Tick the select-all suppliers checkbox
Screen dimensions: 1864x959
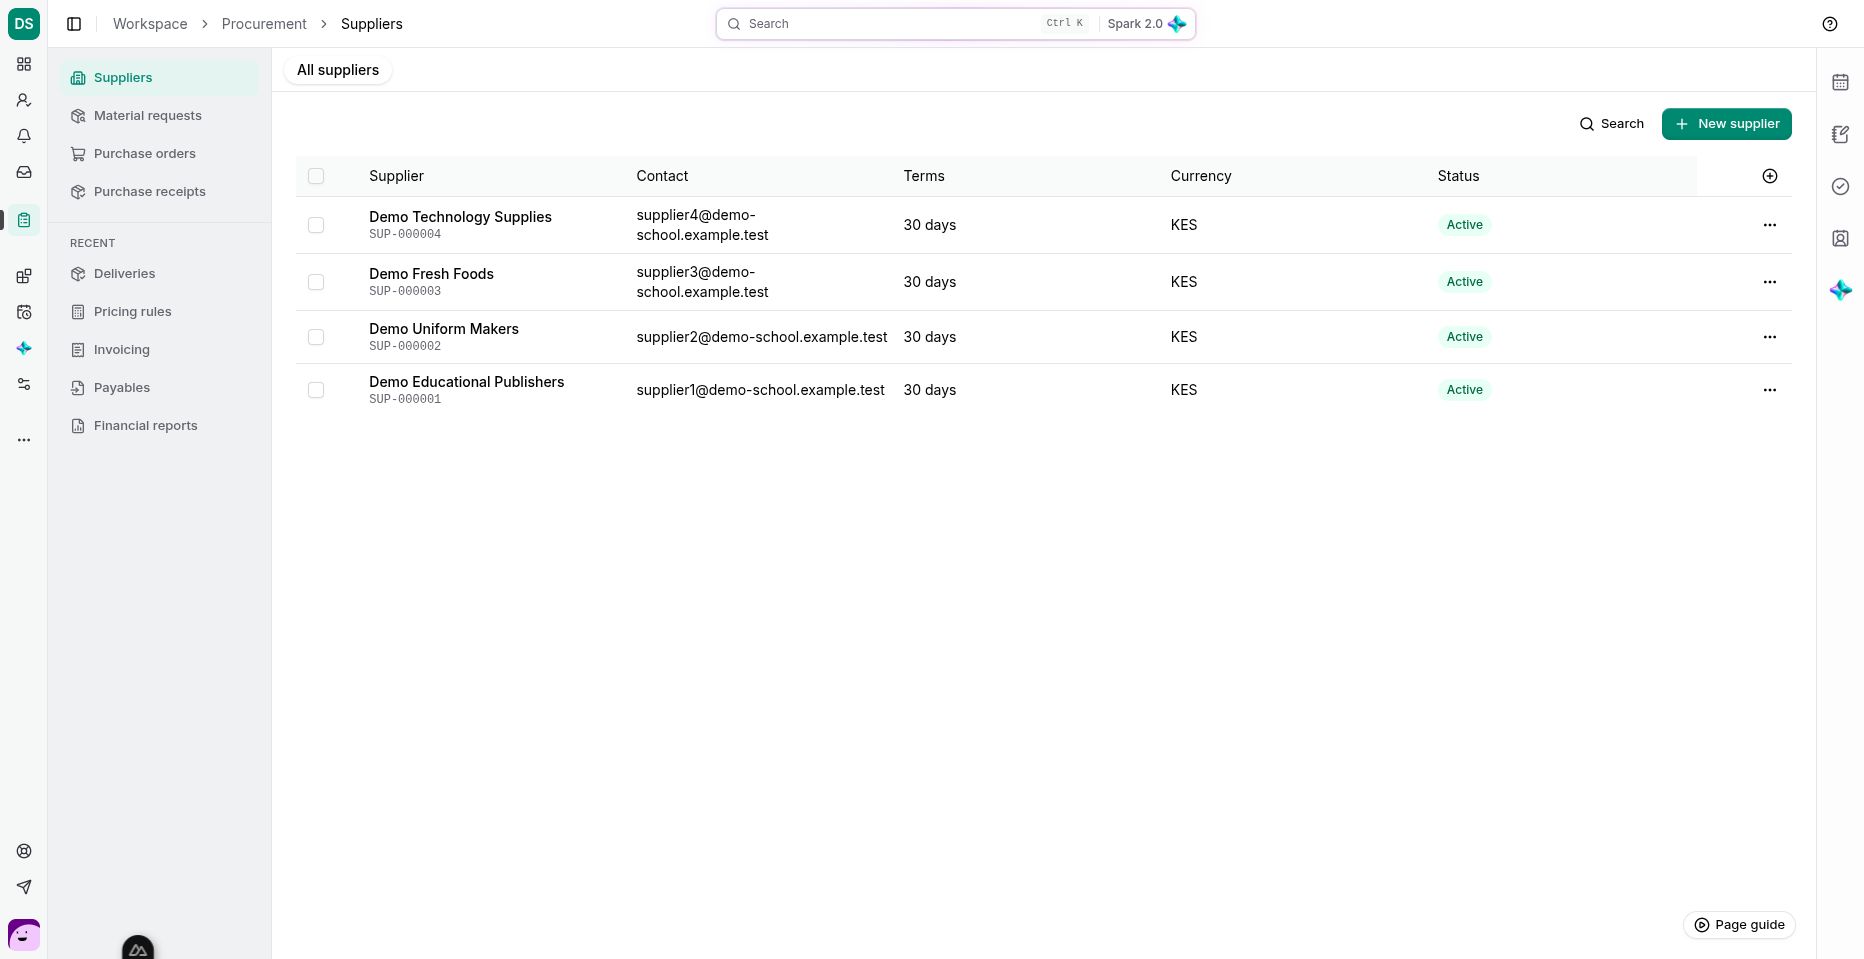pos(316,176)
